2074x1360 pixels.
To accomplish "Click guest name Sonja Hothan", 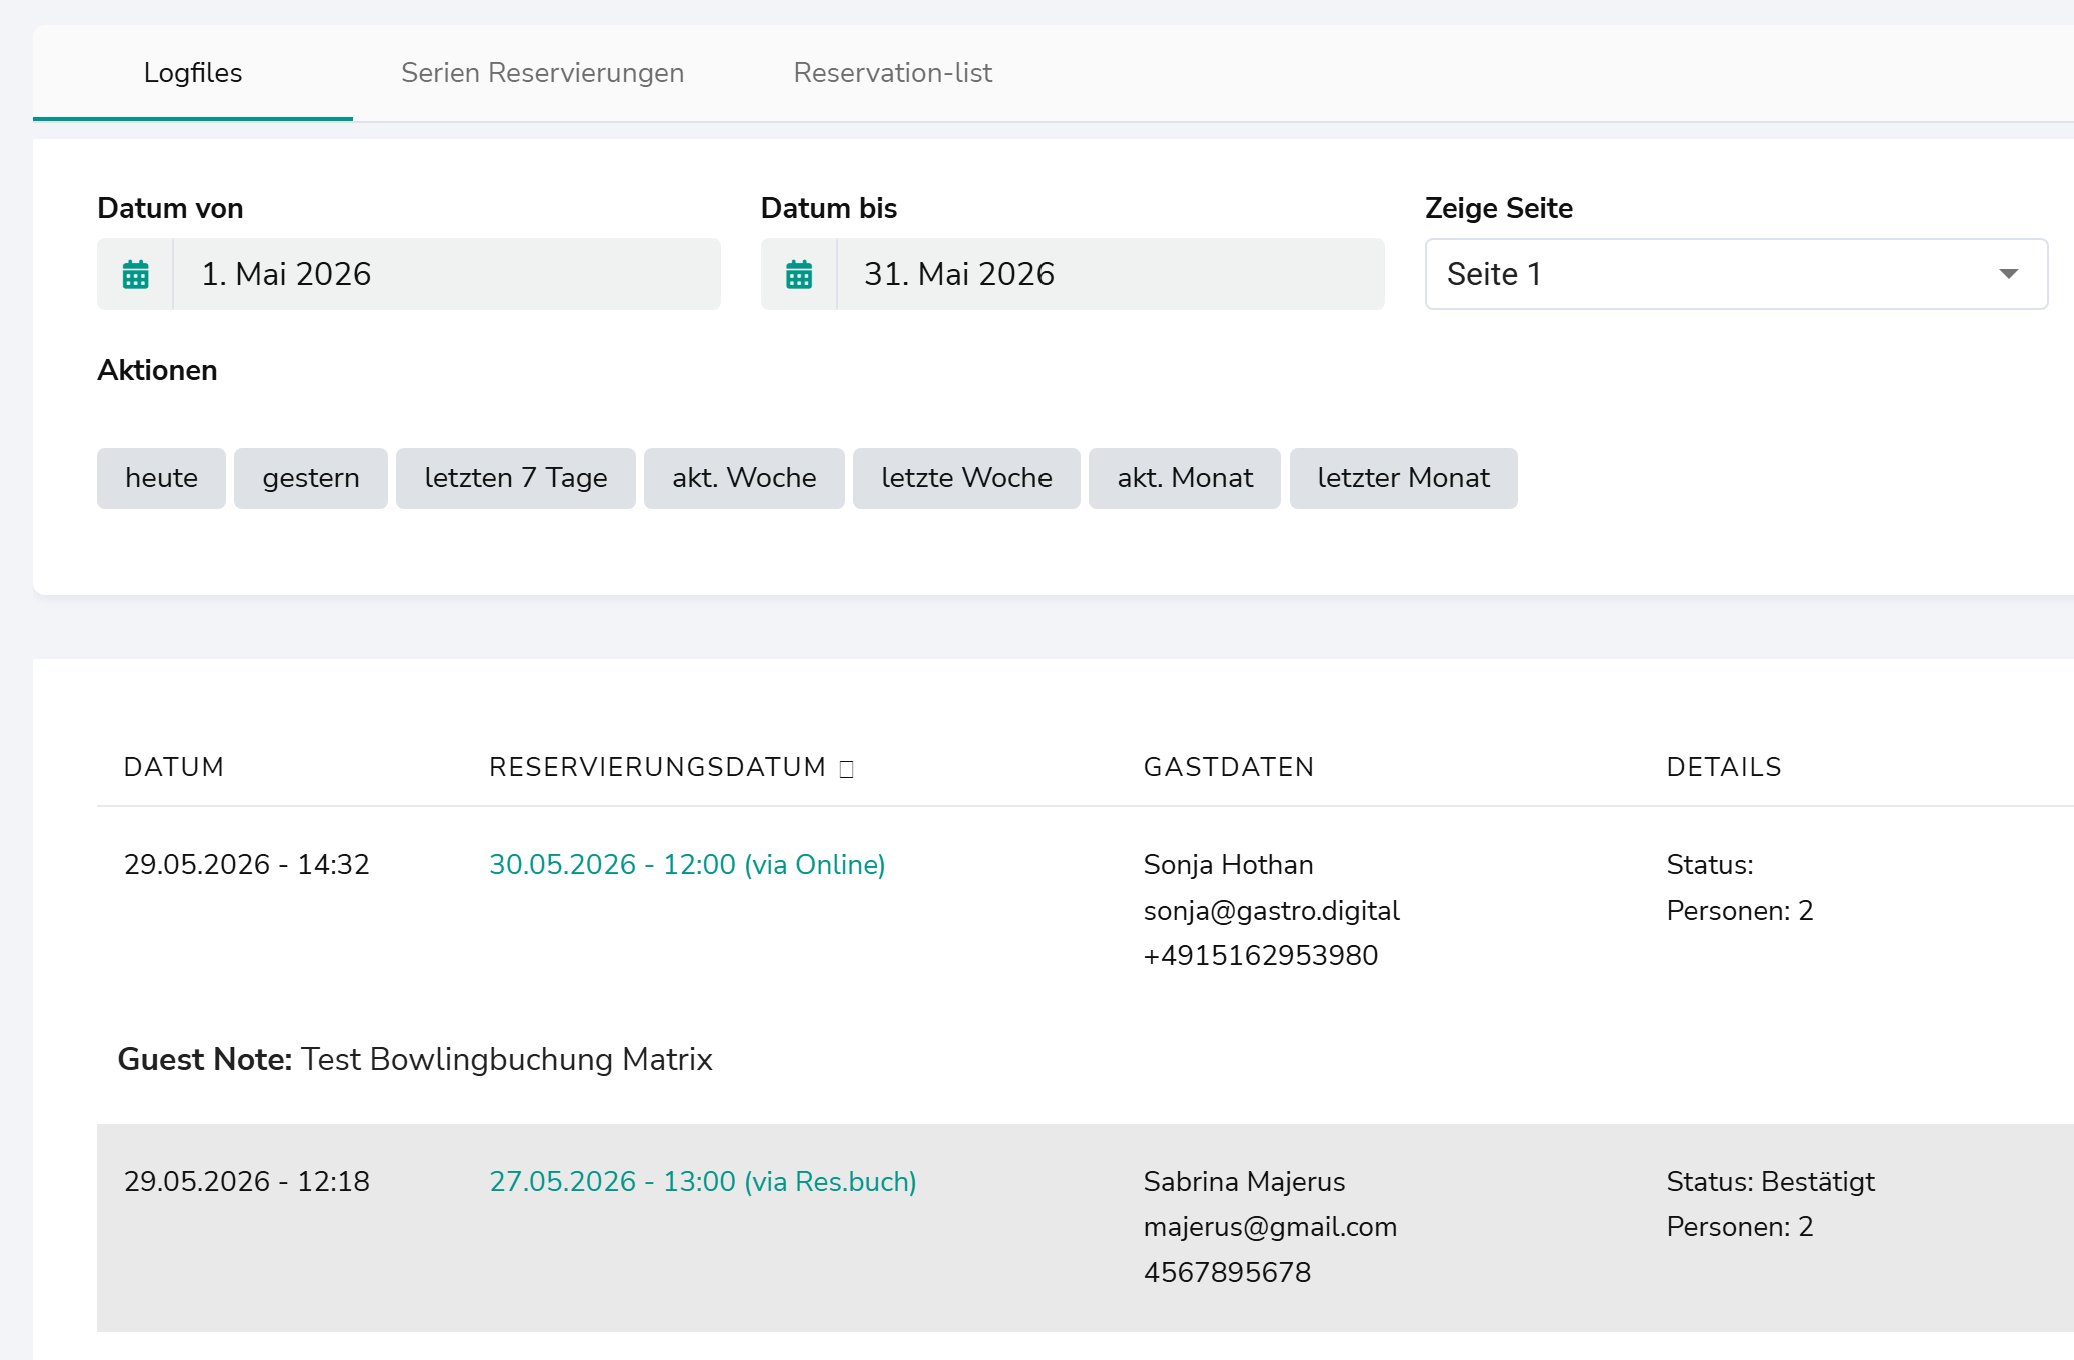I will pyautogui.click(x=1229, y=864).
